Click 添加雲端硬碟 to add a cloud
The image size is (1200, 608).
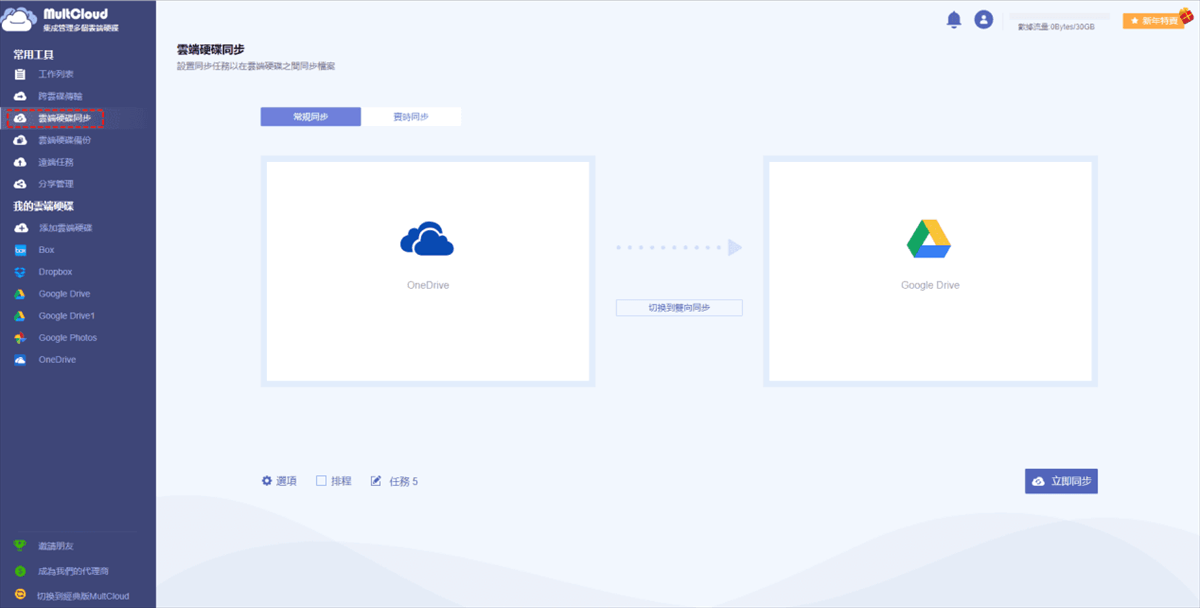65,228
